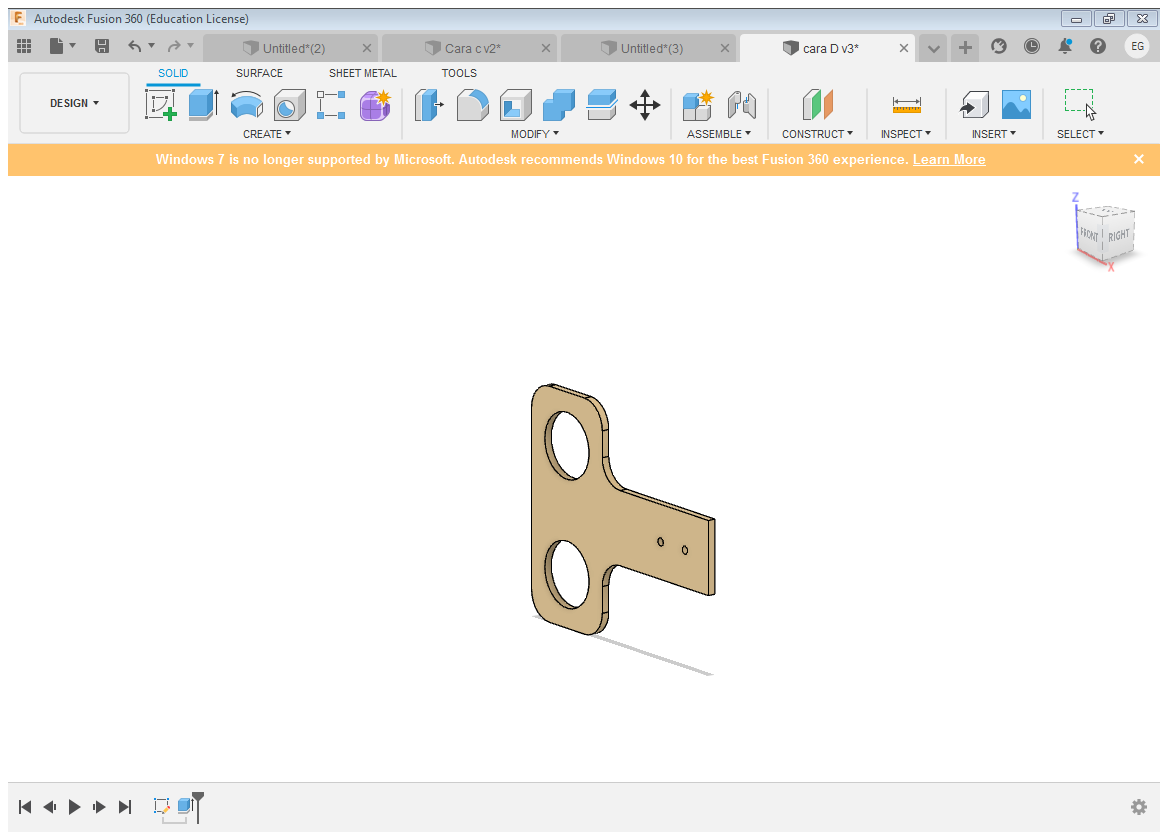This screenshot has height=840, width=1168.
Task: Expand the INSERT menu
Action: coord(994,134)
